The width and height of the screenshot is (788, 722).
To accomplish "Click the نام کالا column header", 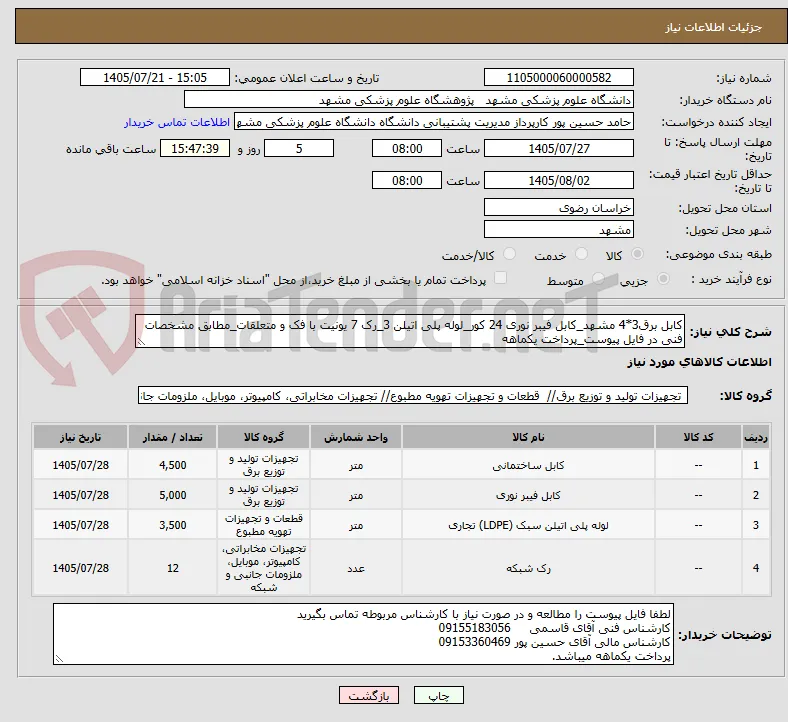I will pos(529,437).
